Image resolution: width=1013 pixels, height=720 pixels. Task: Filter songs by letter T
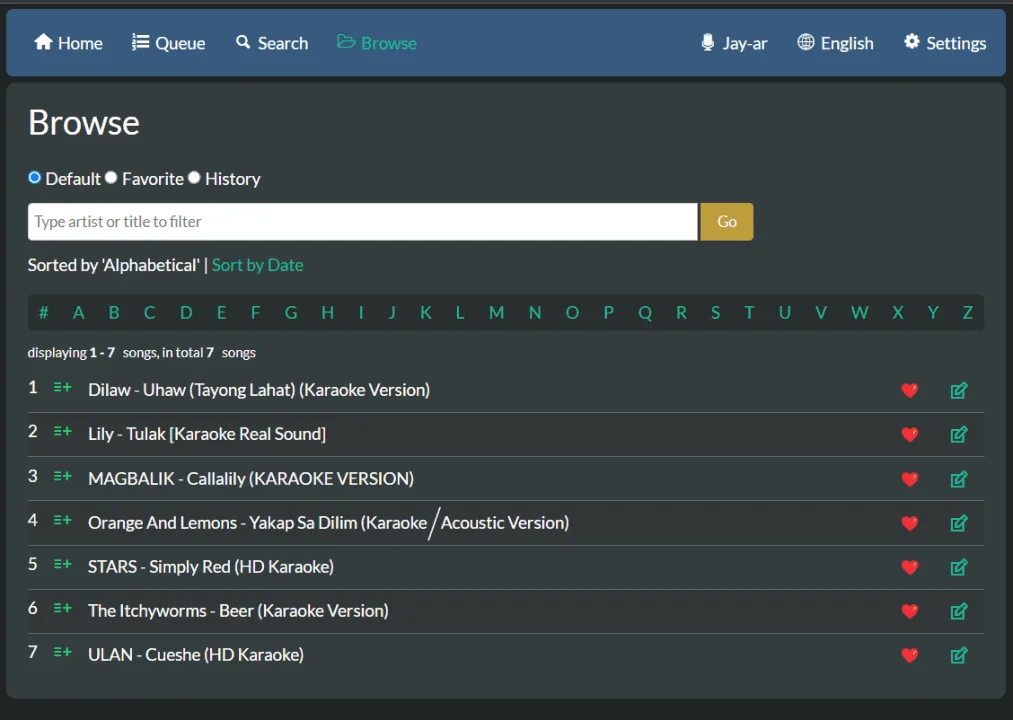coord(749,313)
